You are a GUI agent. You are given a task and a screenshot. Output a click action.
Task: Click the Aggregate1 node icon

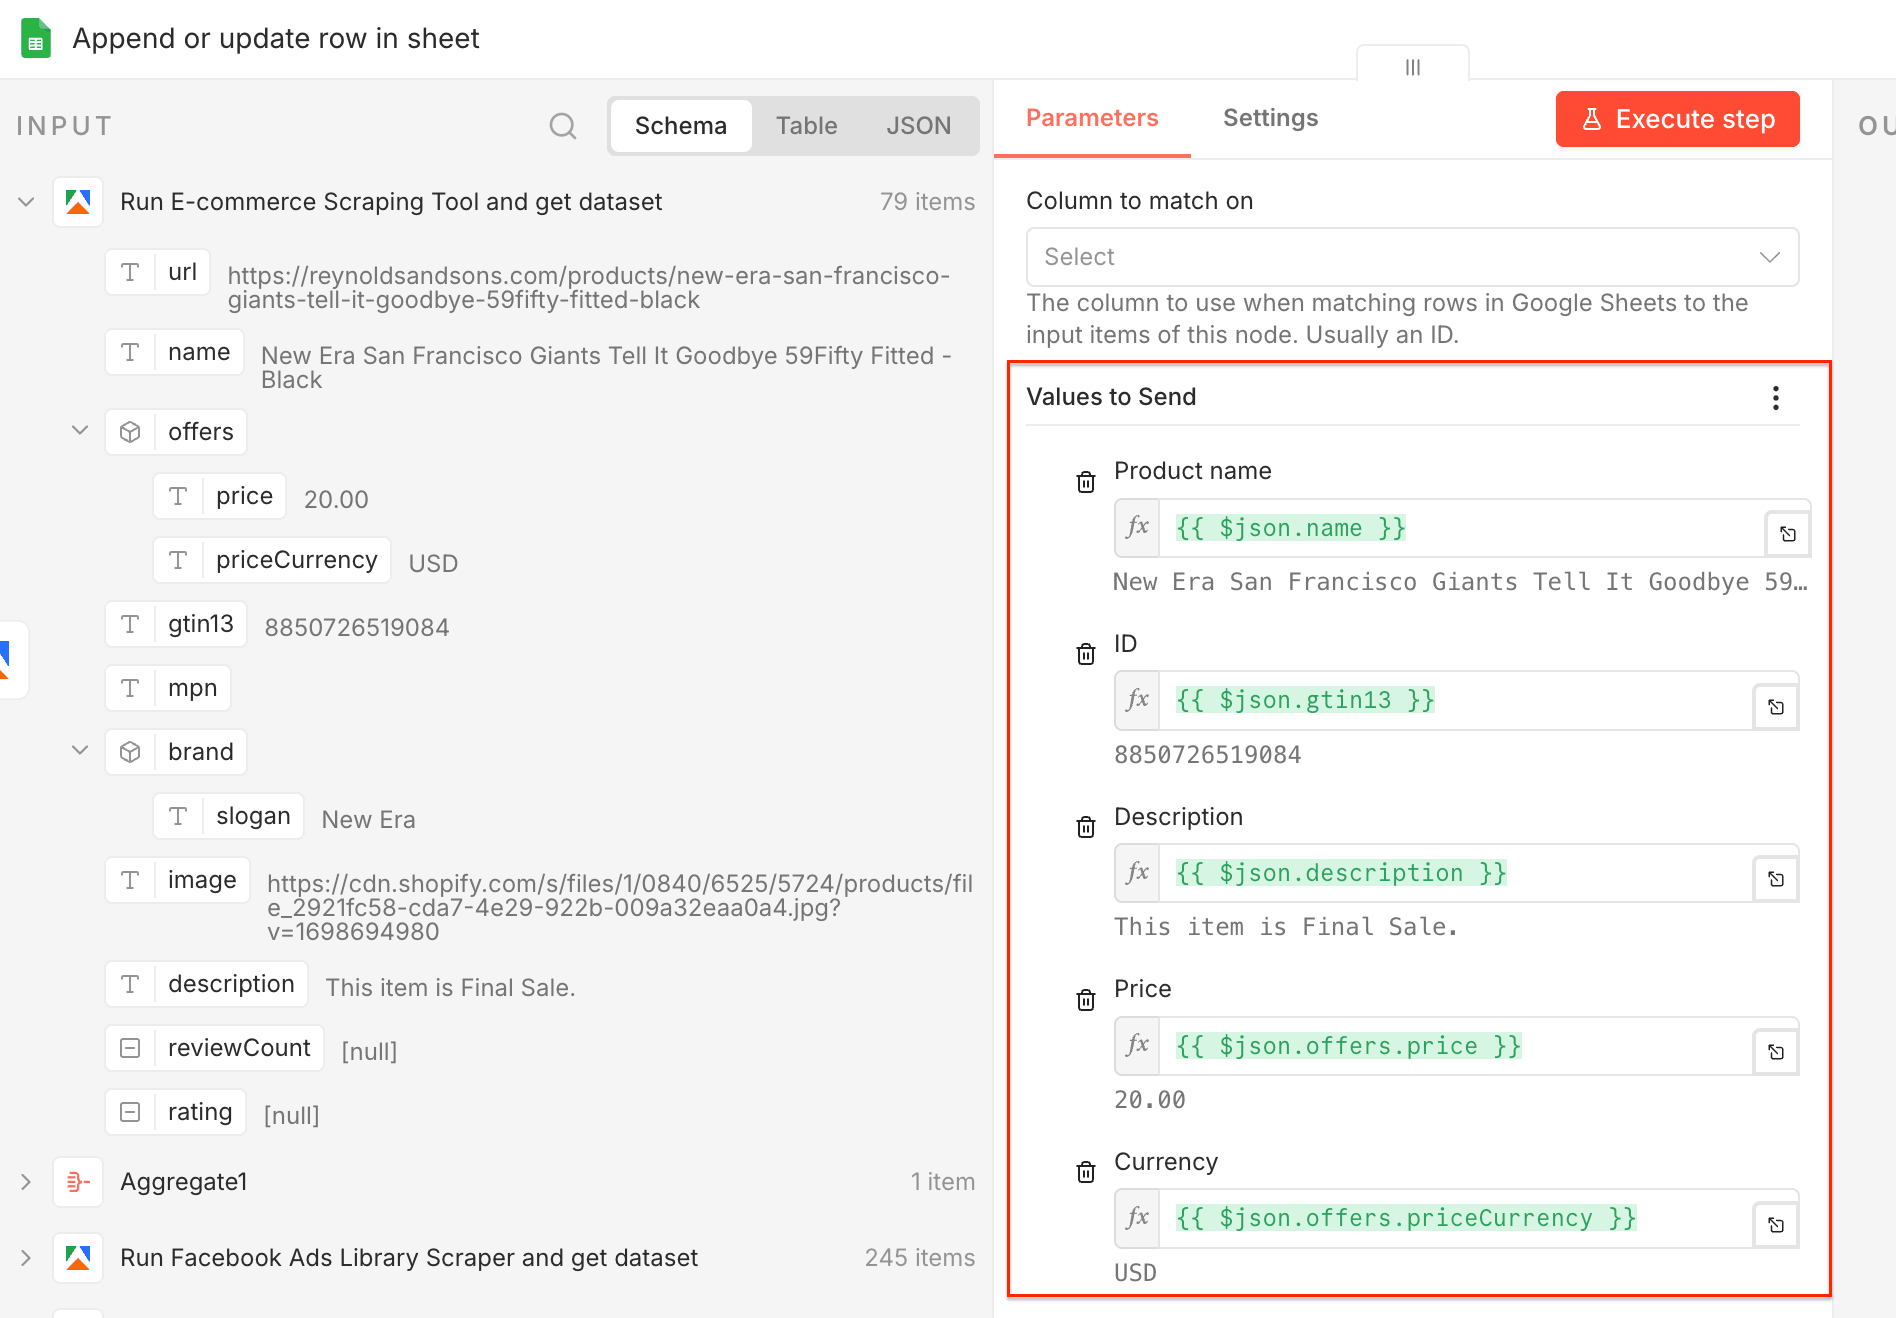pos(78,1182)
